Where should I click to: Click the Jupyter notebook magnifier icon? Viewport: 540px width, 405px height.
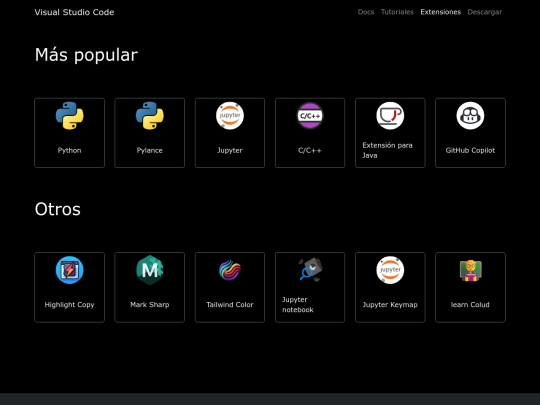[x=310, y=270]
